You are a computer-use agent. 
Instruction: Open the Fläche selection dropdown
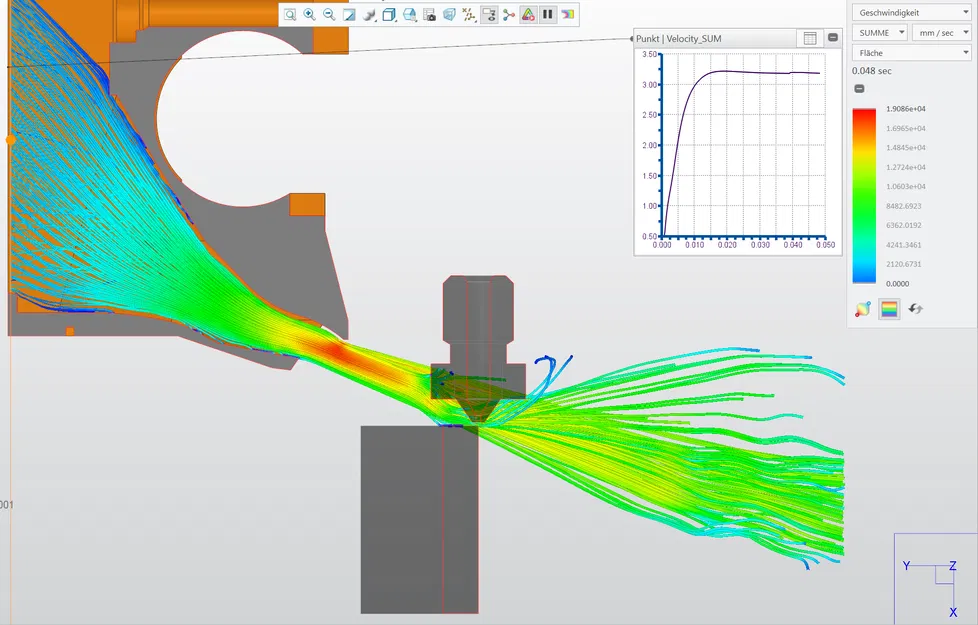(x=910, y=52)
